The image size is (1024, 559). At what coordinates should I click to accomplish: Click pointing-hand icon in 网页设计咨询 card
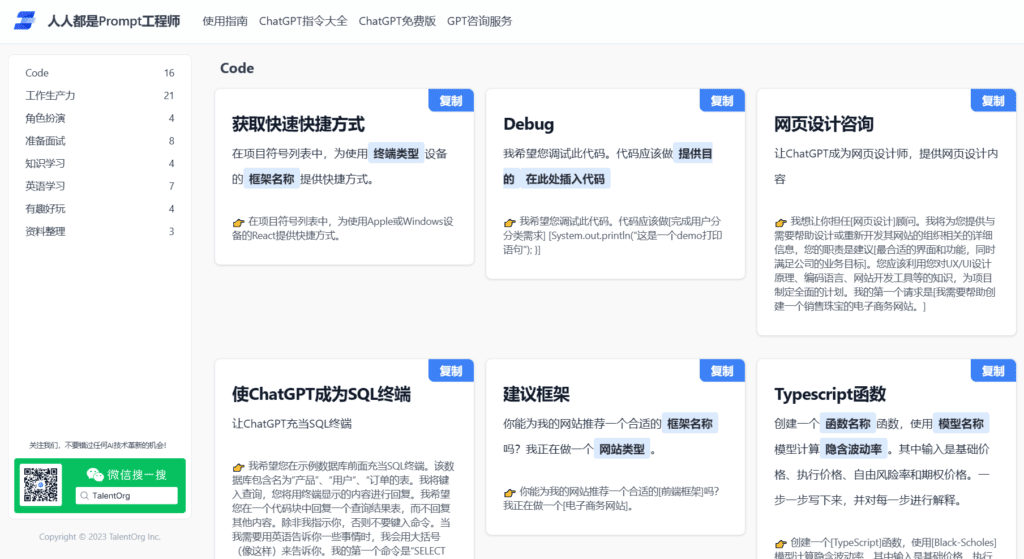click(781, 222)
